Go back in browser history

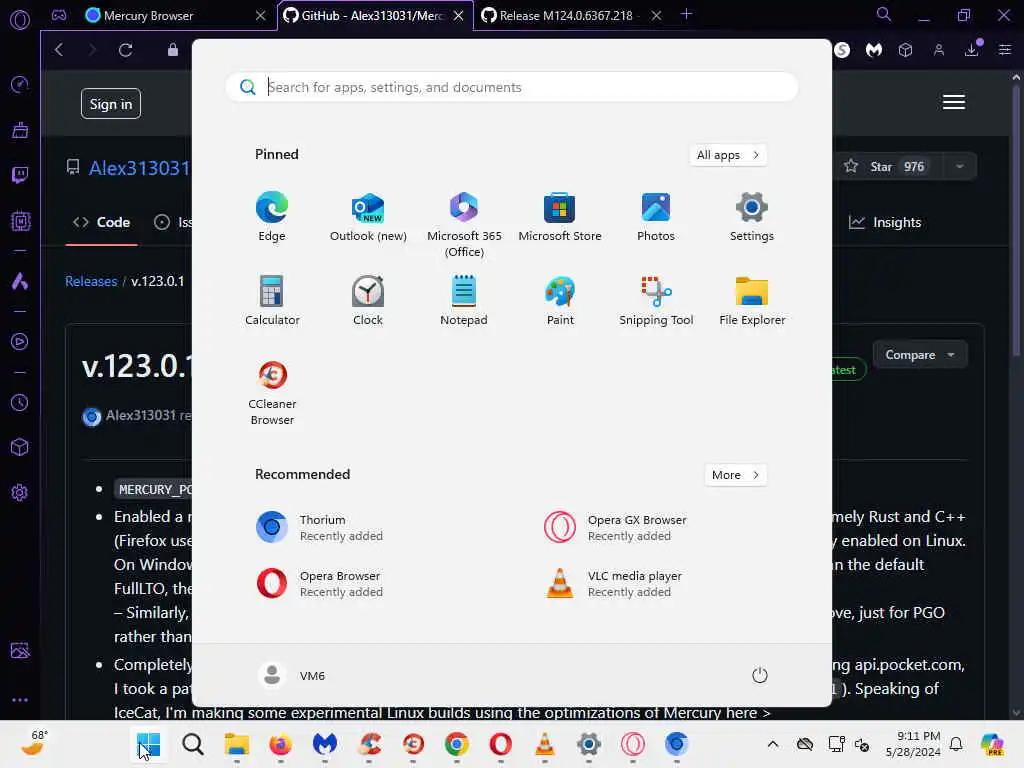pyautogui.click(x=59, y=50)
